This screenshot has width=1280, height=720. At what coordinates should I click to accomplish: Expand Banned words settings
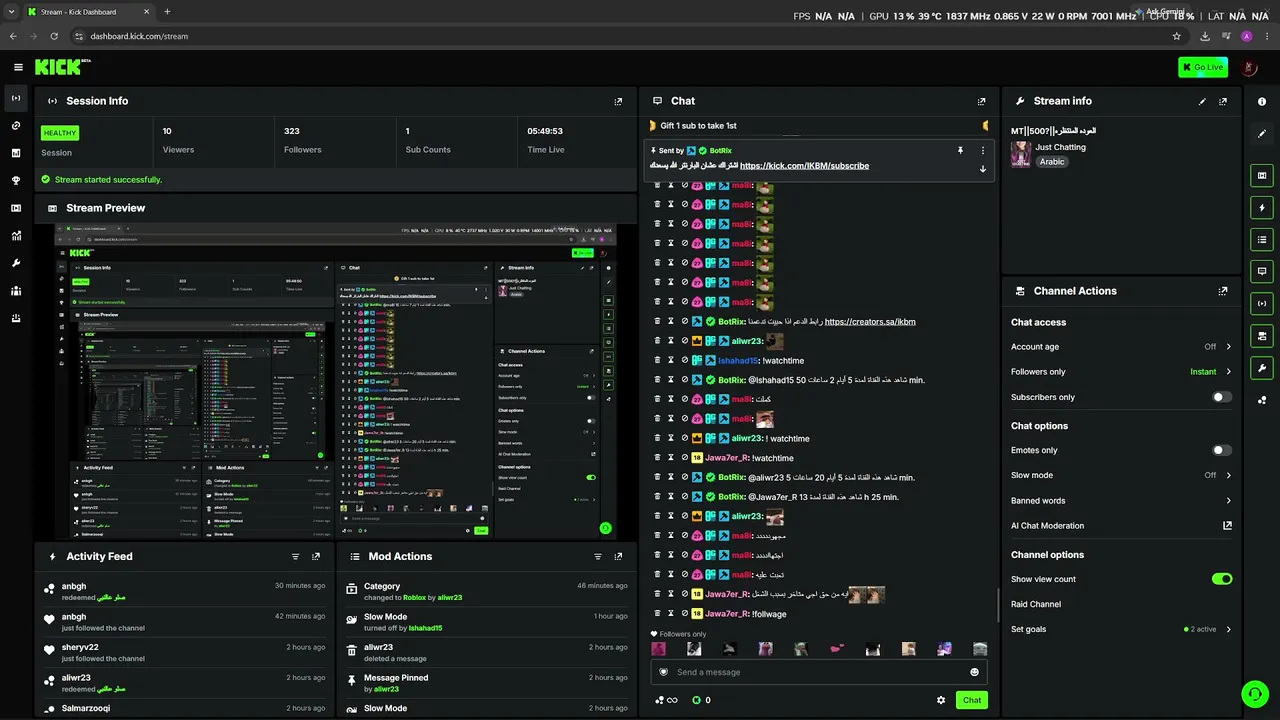click(x=1228, y=501)
